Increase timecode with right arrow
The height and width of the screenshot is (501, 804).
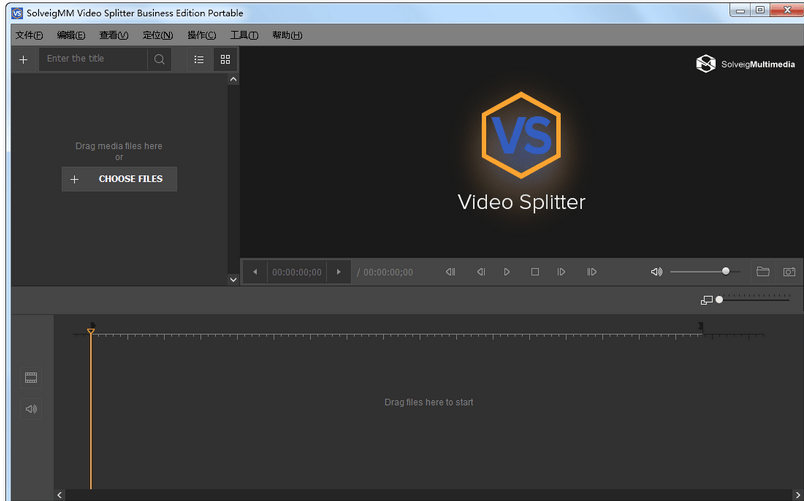pyautogui.click(x=339, y=272)
